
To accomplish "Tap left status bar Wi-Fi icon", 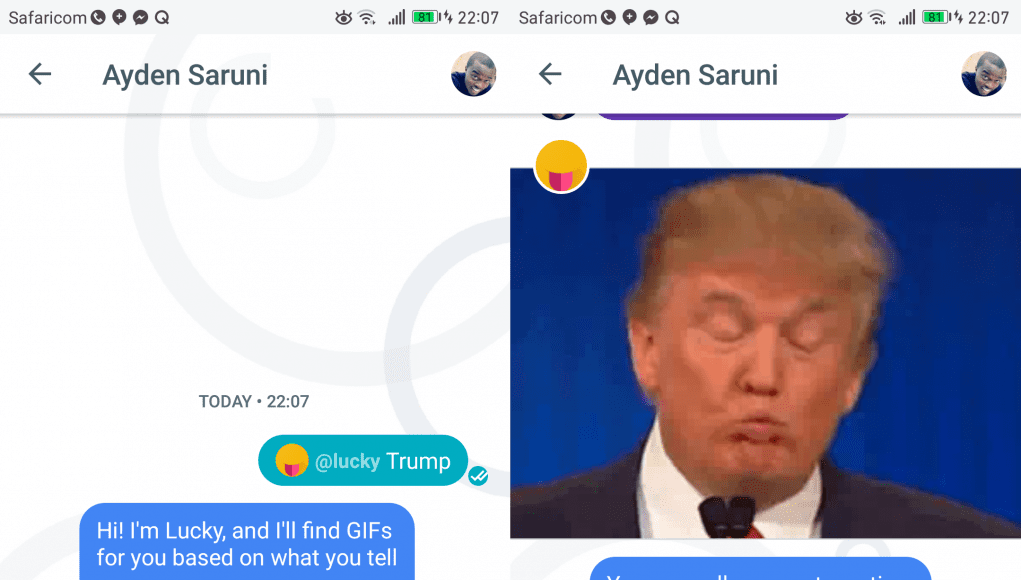I will [x=367, y=18].
